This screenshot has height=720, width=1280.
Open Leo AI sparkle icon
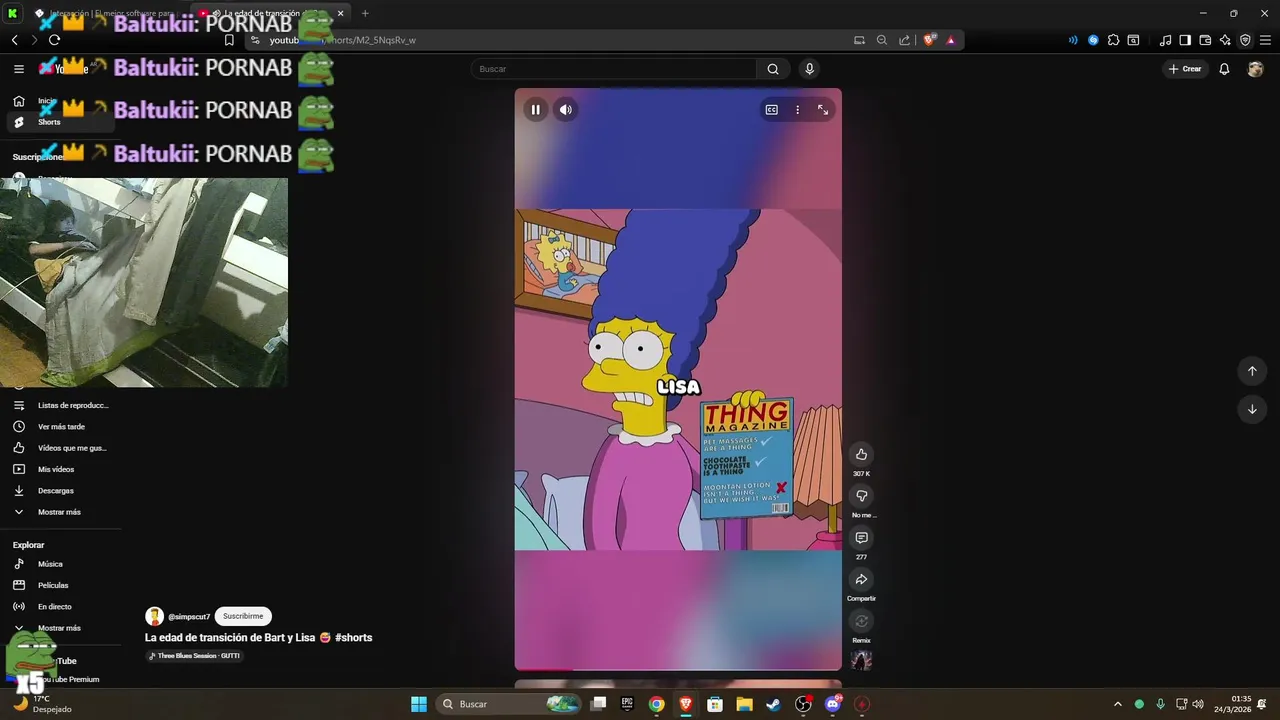coord(1225,40)
